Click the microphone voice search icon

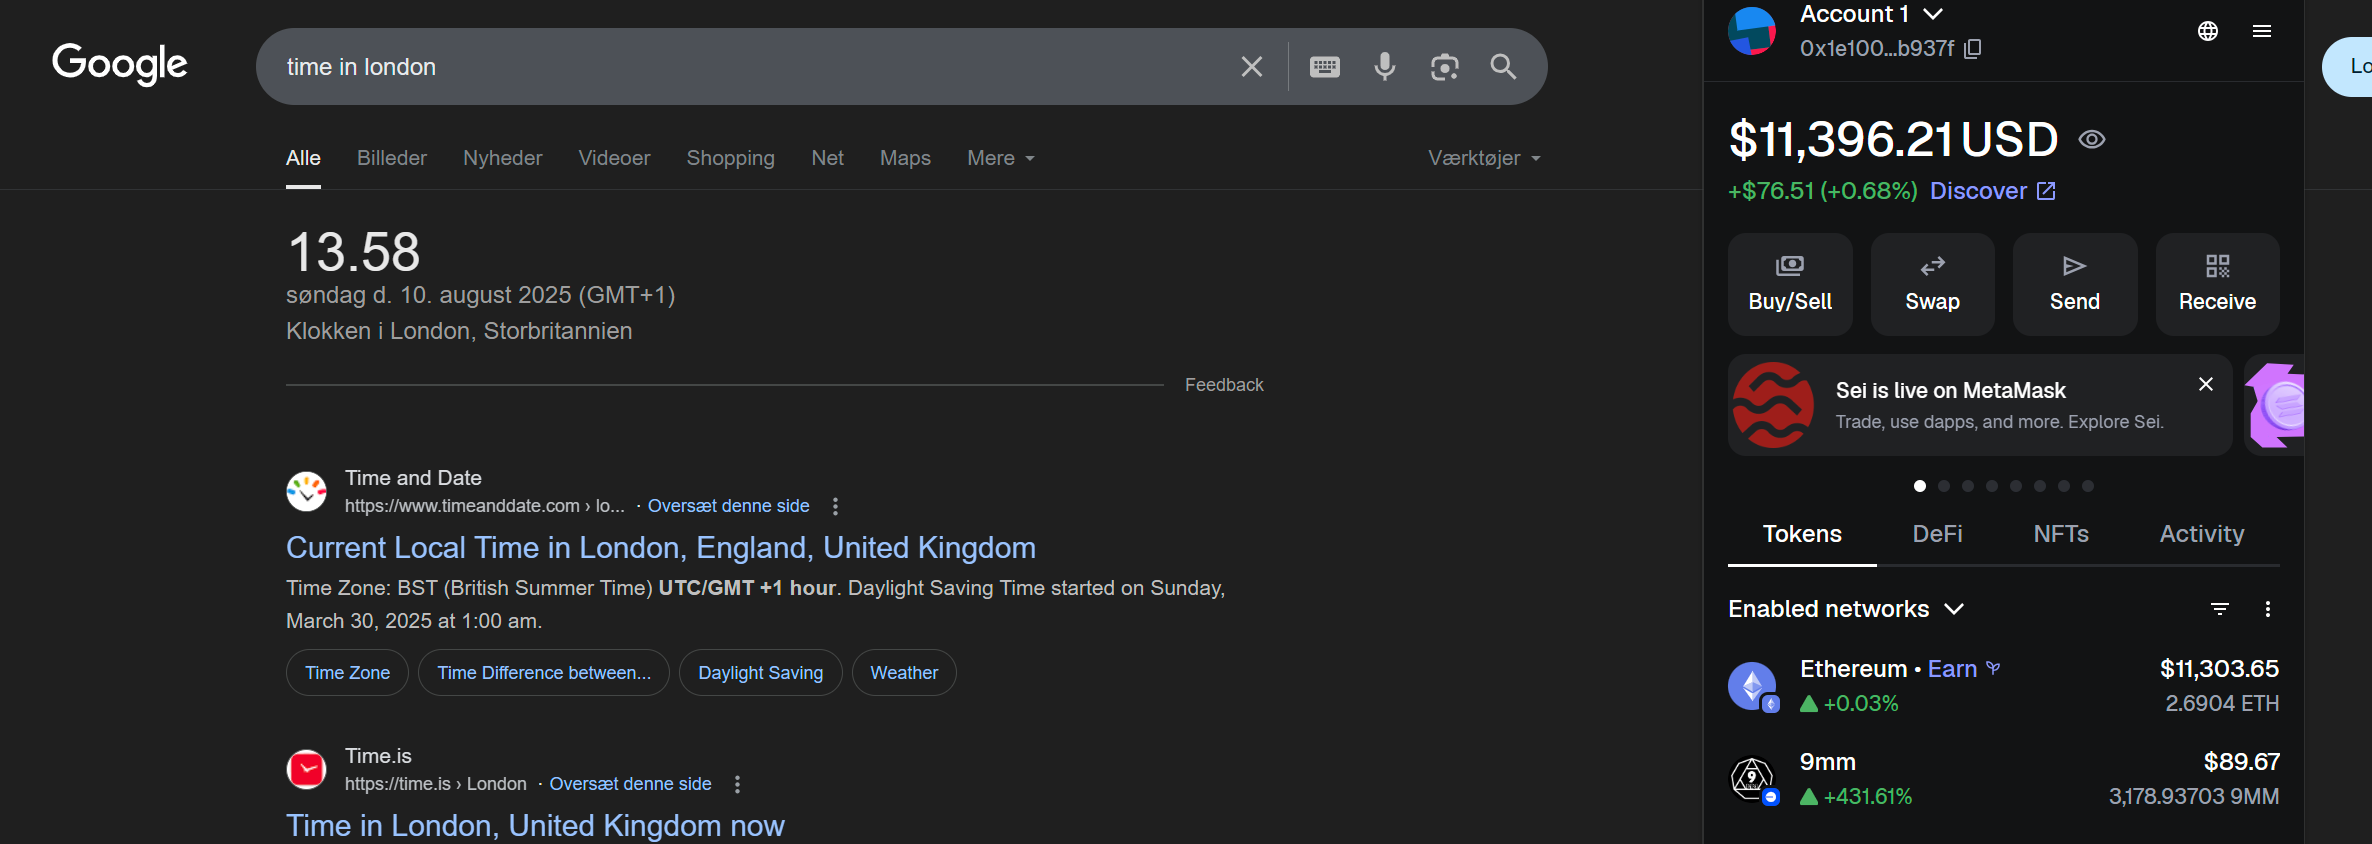click(1384, 67)
